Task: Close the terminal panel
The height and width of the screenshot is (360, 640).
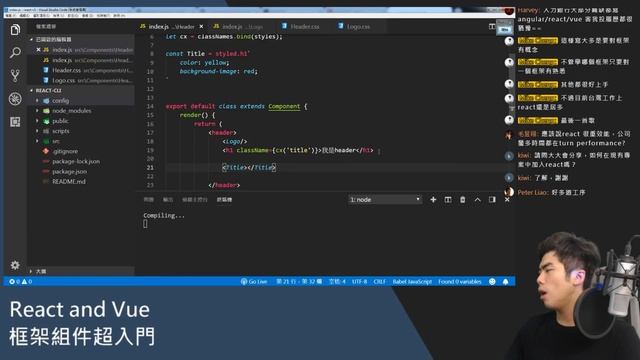Action: [x=507, y=200]
